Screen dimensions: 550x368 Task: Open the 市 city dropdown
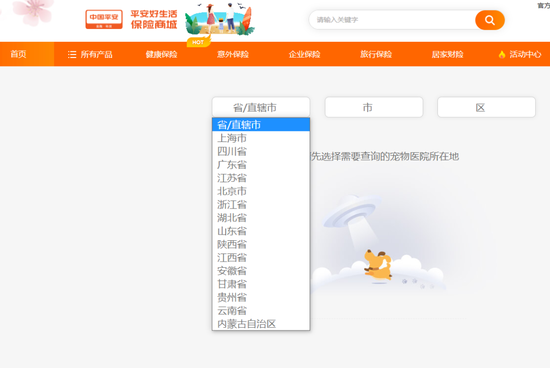374,107
